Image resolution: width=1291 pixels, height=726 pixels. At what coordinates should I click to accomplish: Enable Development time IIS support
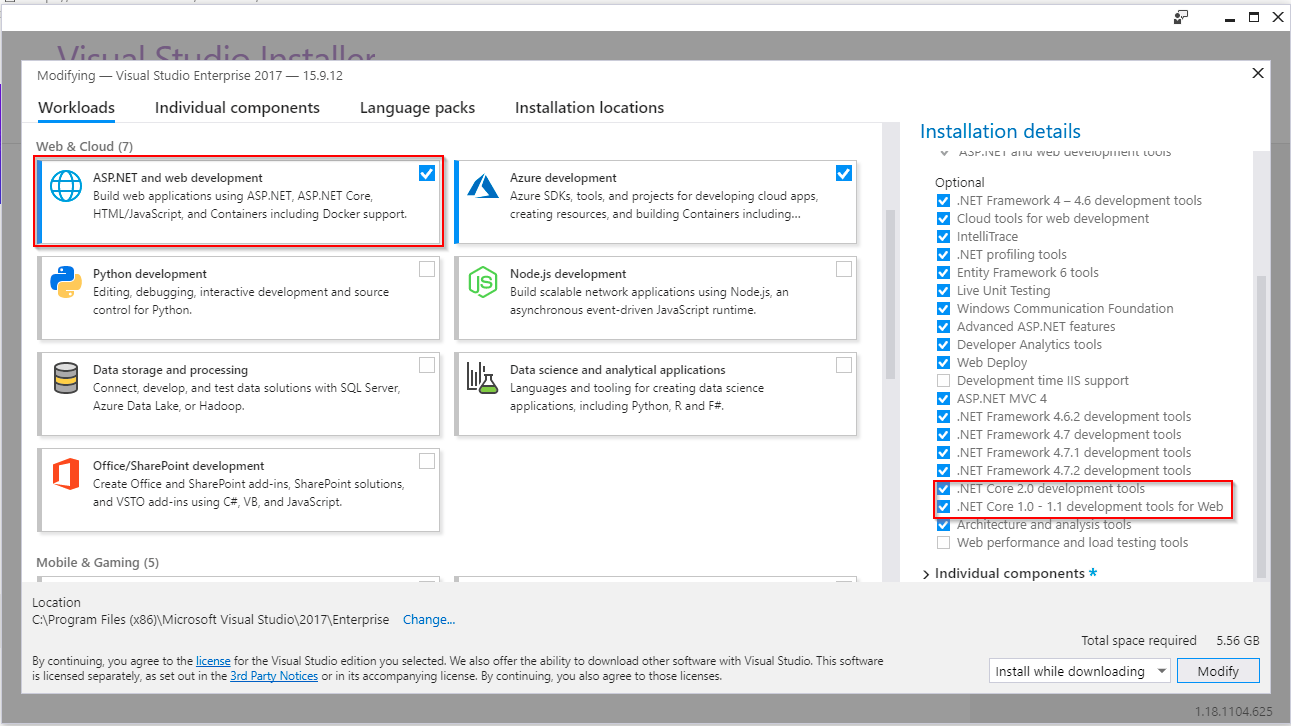943,380
